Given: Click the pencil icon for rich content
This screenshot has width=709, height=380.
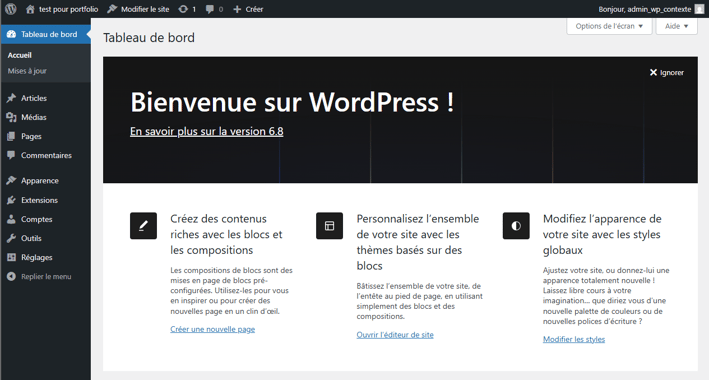Looking at the screenshot, I should click(143, 226).
